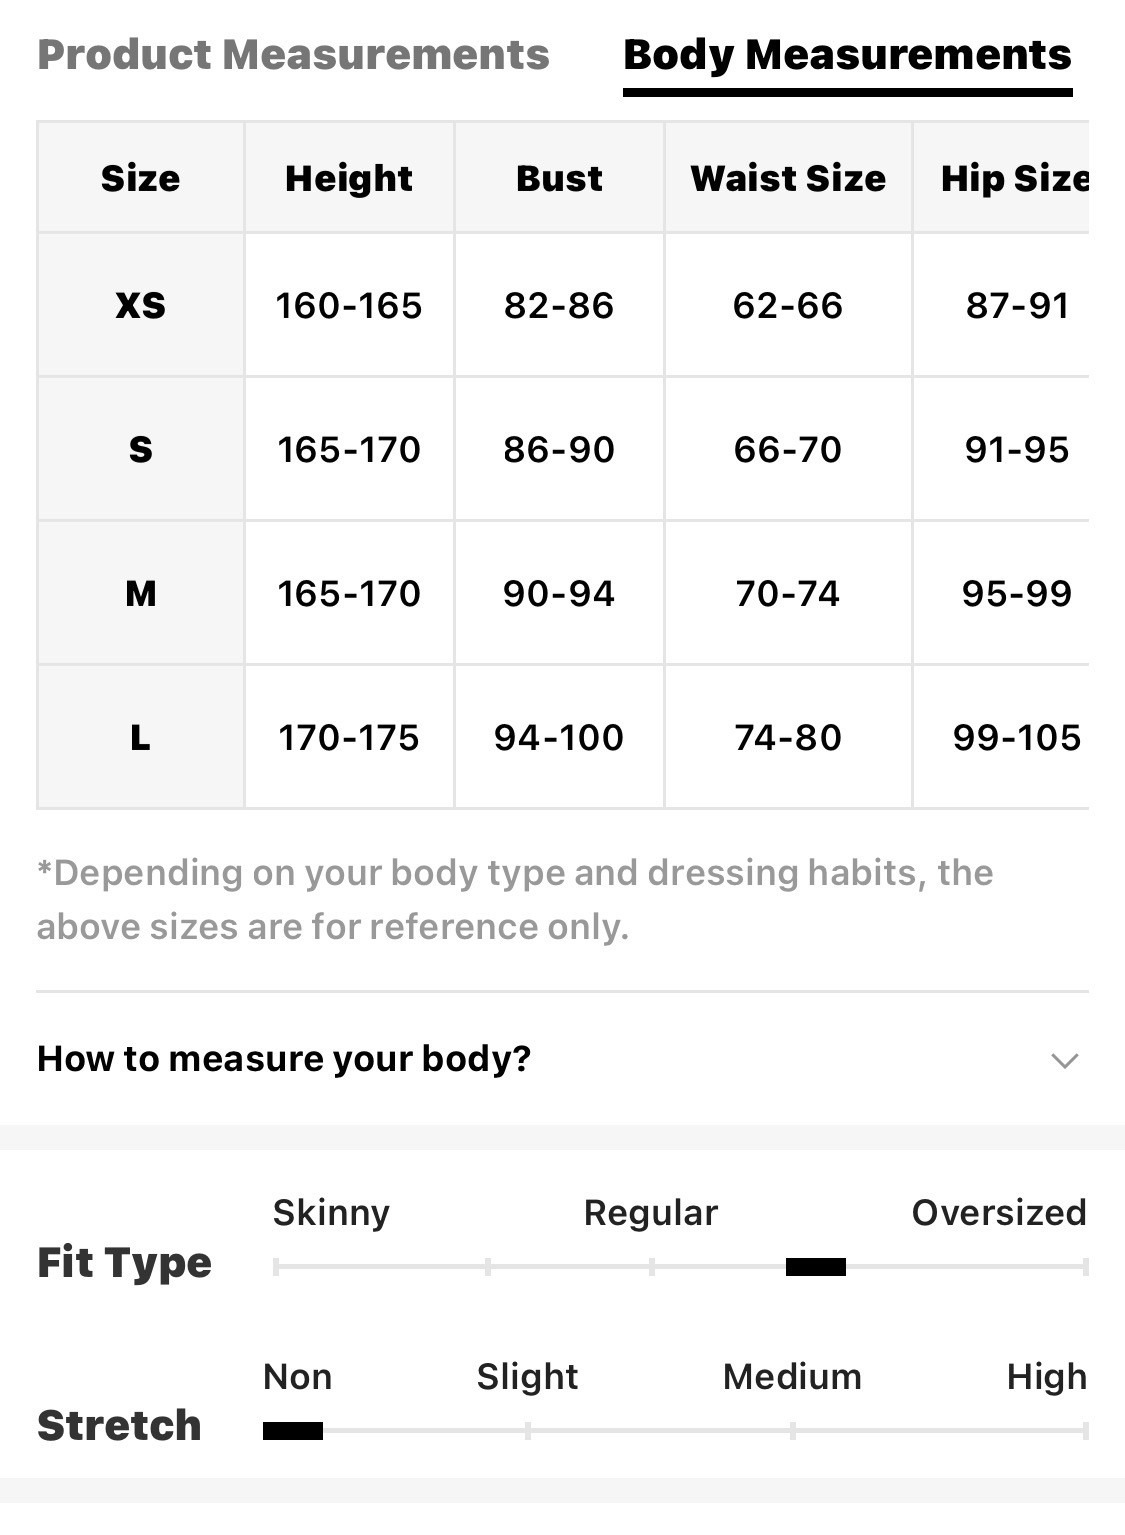Open "How to measure your body?" text
The height and width of the screenshot is (1535, 1125).
point(284,1058)
